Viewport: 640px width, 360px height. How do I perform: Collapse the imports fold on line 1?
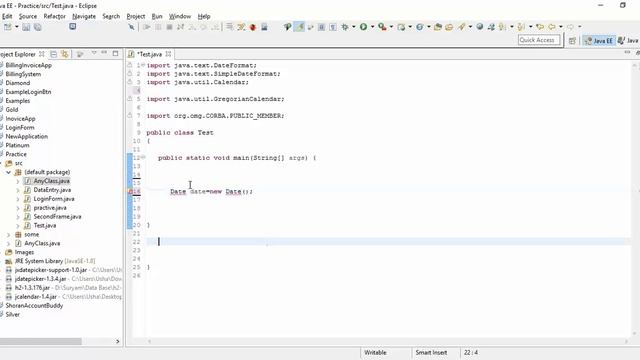click(143, 65)
